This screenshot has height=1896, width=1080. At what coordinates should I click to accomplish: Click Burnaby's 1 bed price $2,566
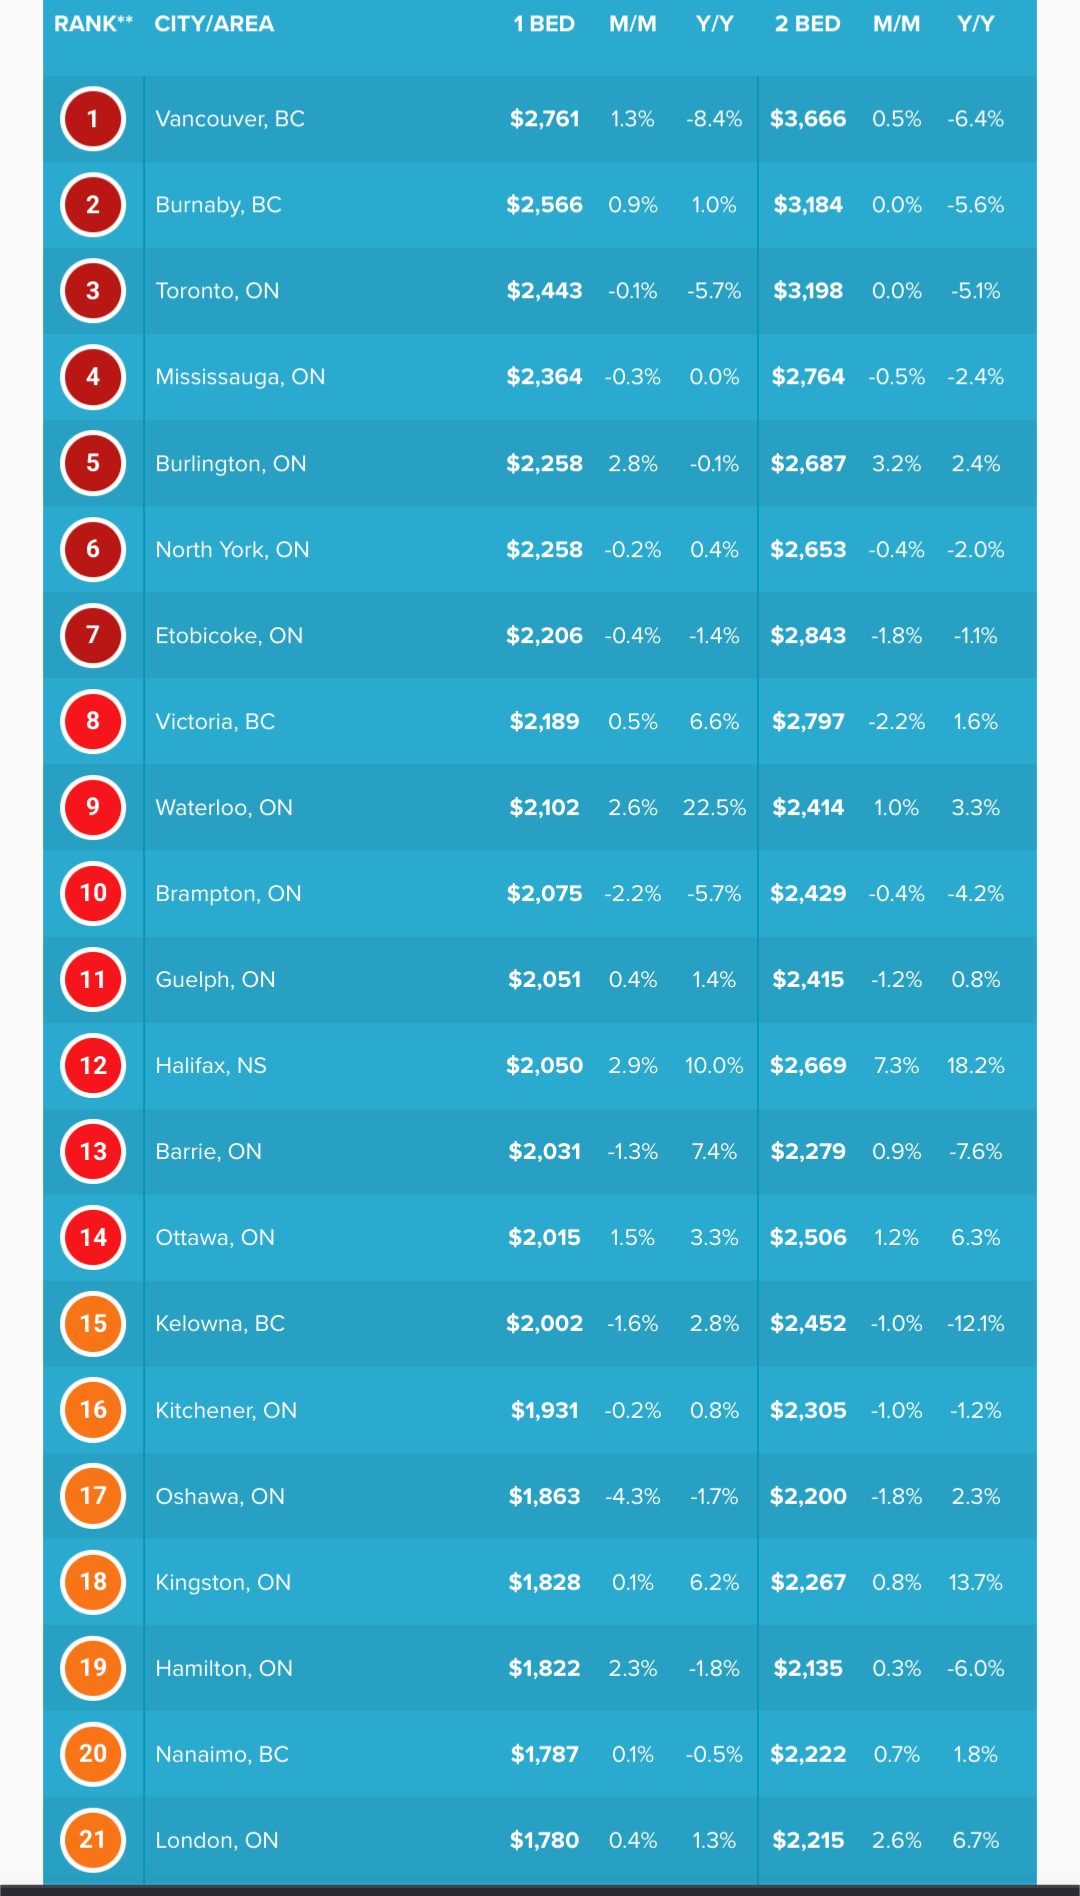544,205
